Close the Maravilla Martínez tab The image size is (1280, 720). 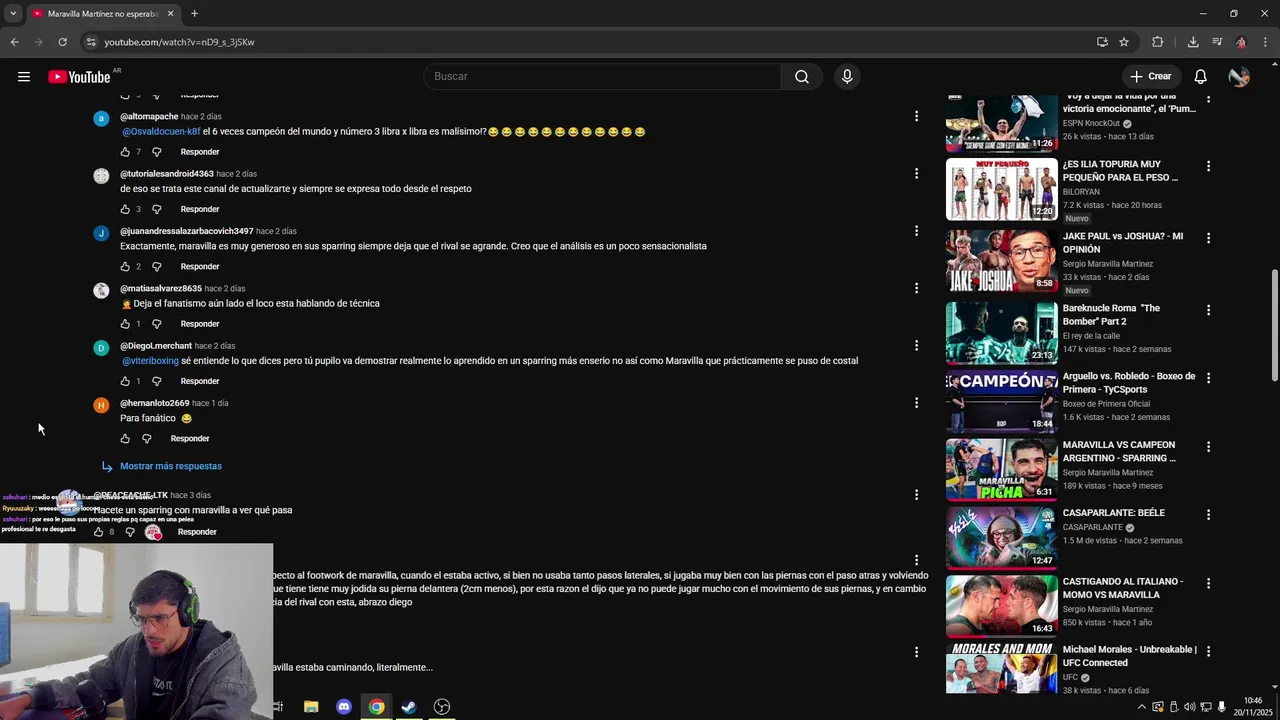[x=170, y=14]
